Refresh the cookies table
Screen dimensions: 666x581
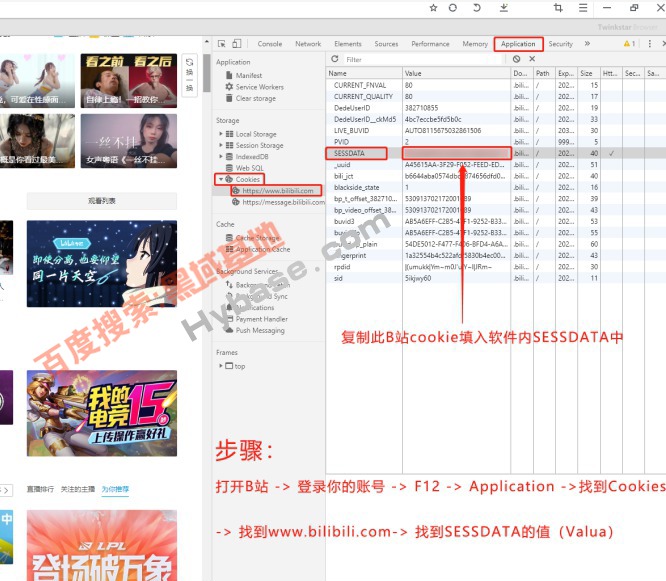pos(335,59)
